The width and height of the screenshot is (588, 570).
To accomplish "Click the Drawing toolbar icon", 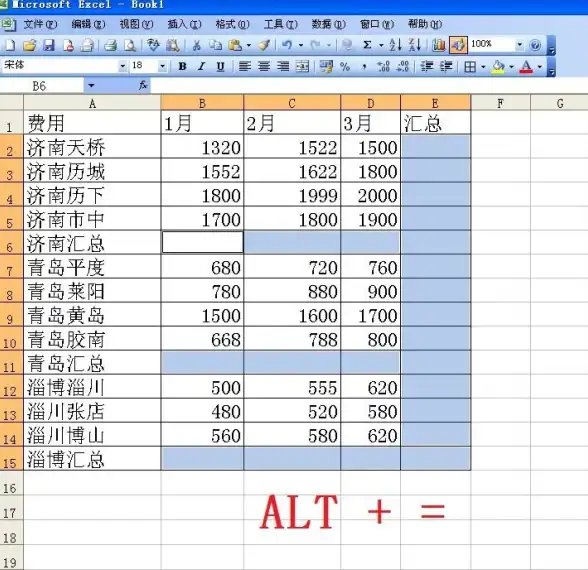I will point(458,46).
